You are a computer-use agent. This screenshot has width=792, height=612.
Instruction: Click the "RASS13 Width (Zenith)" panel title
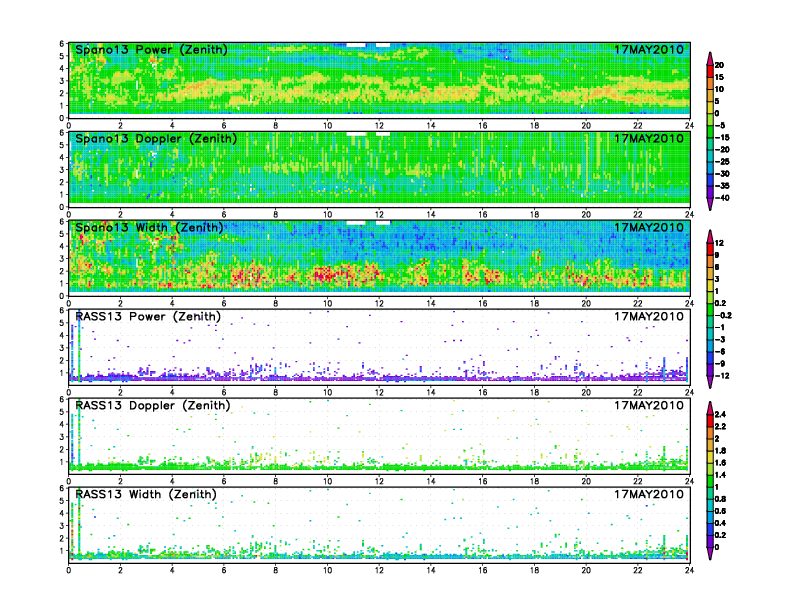point(146,494)
